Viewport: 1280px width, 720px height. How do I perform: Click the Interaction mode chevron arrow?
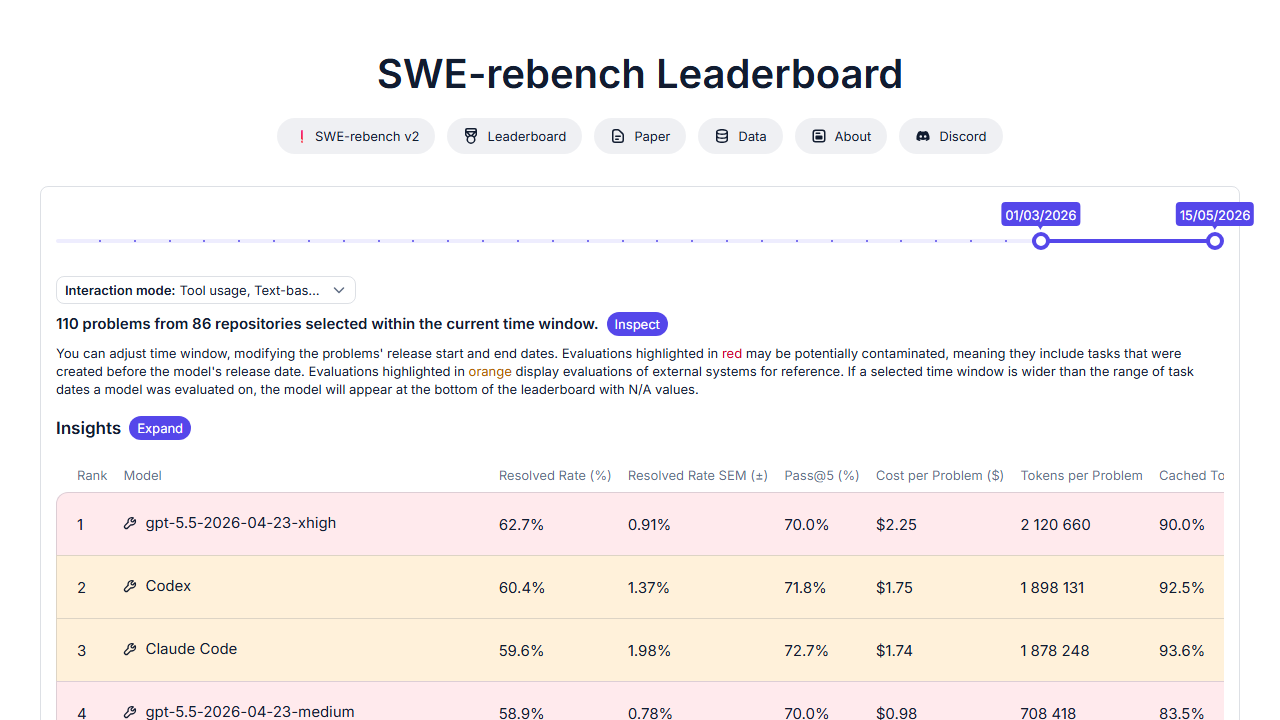(339, 290)
